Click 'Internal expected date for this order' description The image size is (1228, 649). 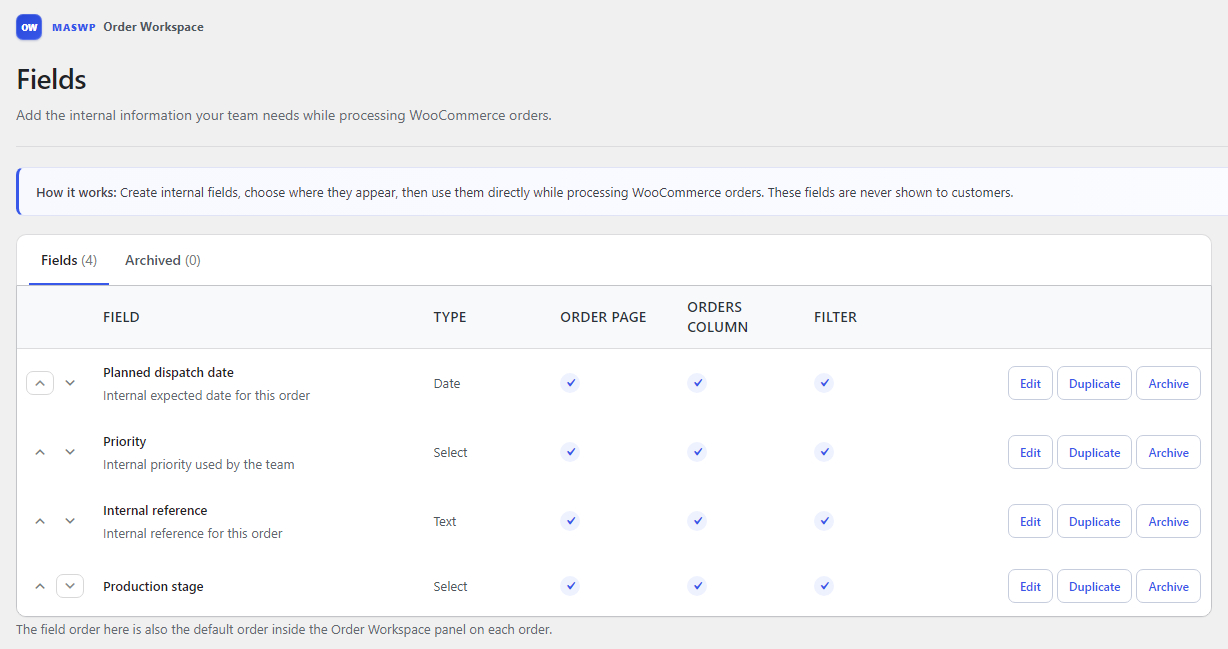click(206, 395)
